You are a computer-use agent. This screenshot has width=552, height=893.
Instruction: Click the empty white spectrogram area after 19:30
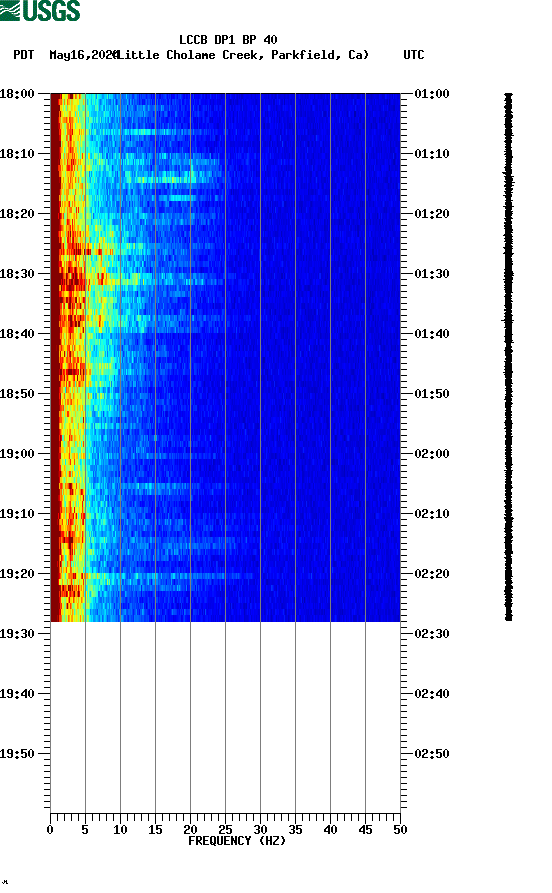pyautogui.click(x=225, y=716)
